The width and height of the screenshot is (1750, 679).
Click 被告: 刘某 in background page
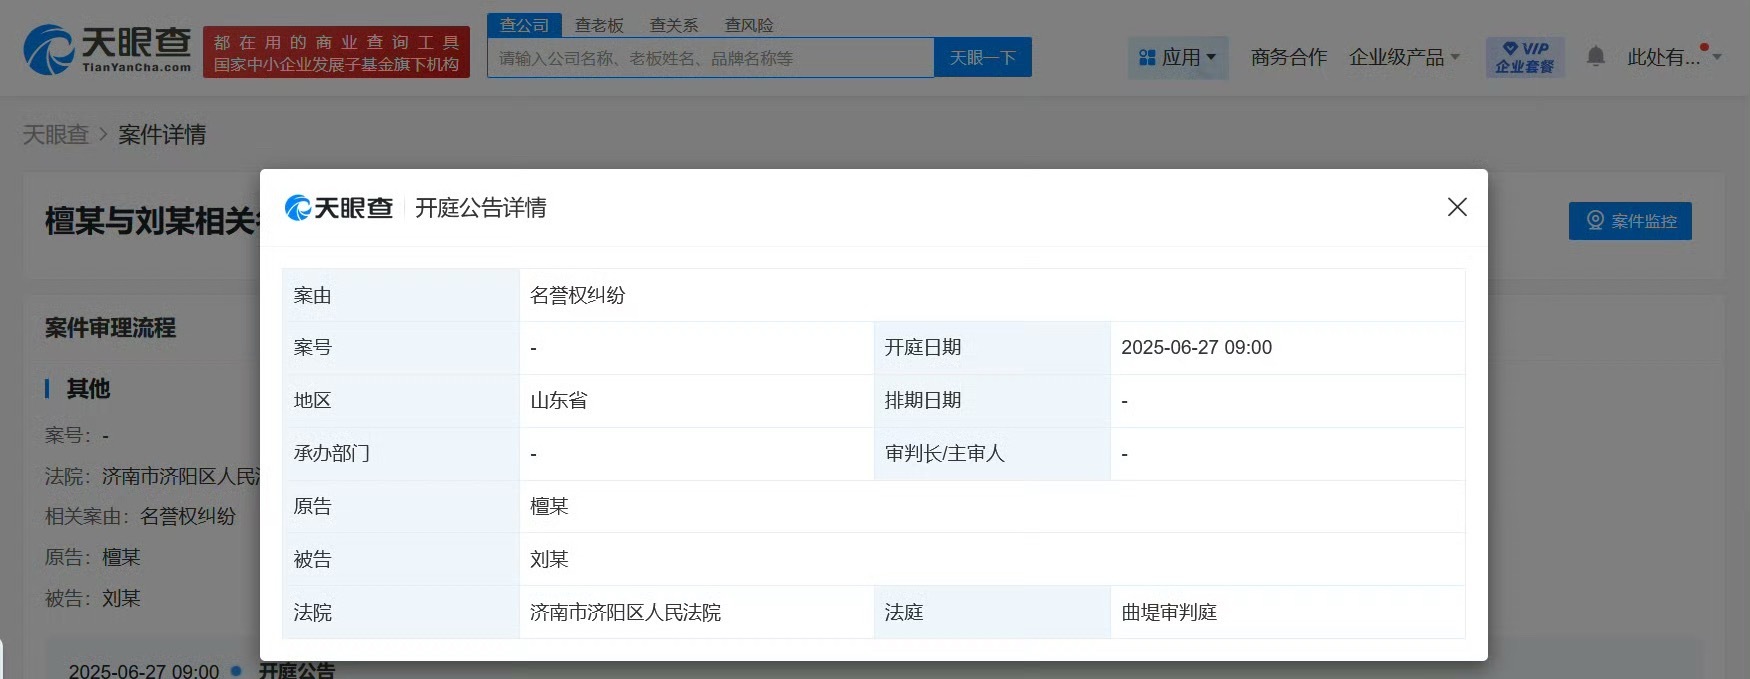coord(92,599)
